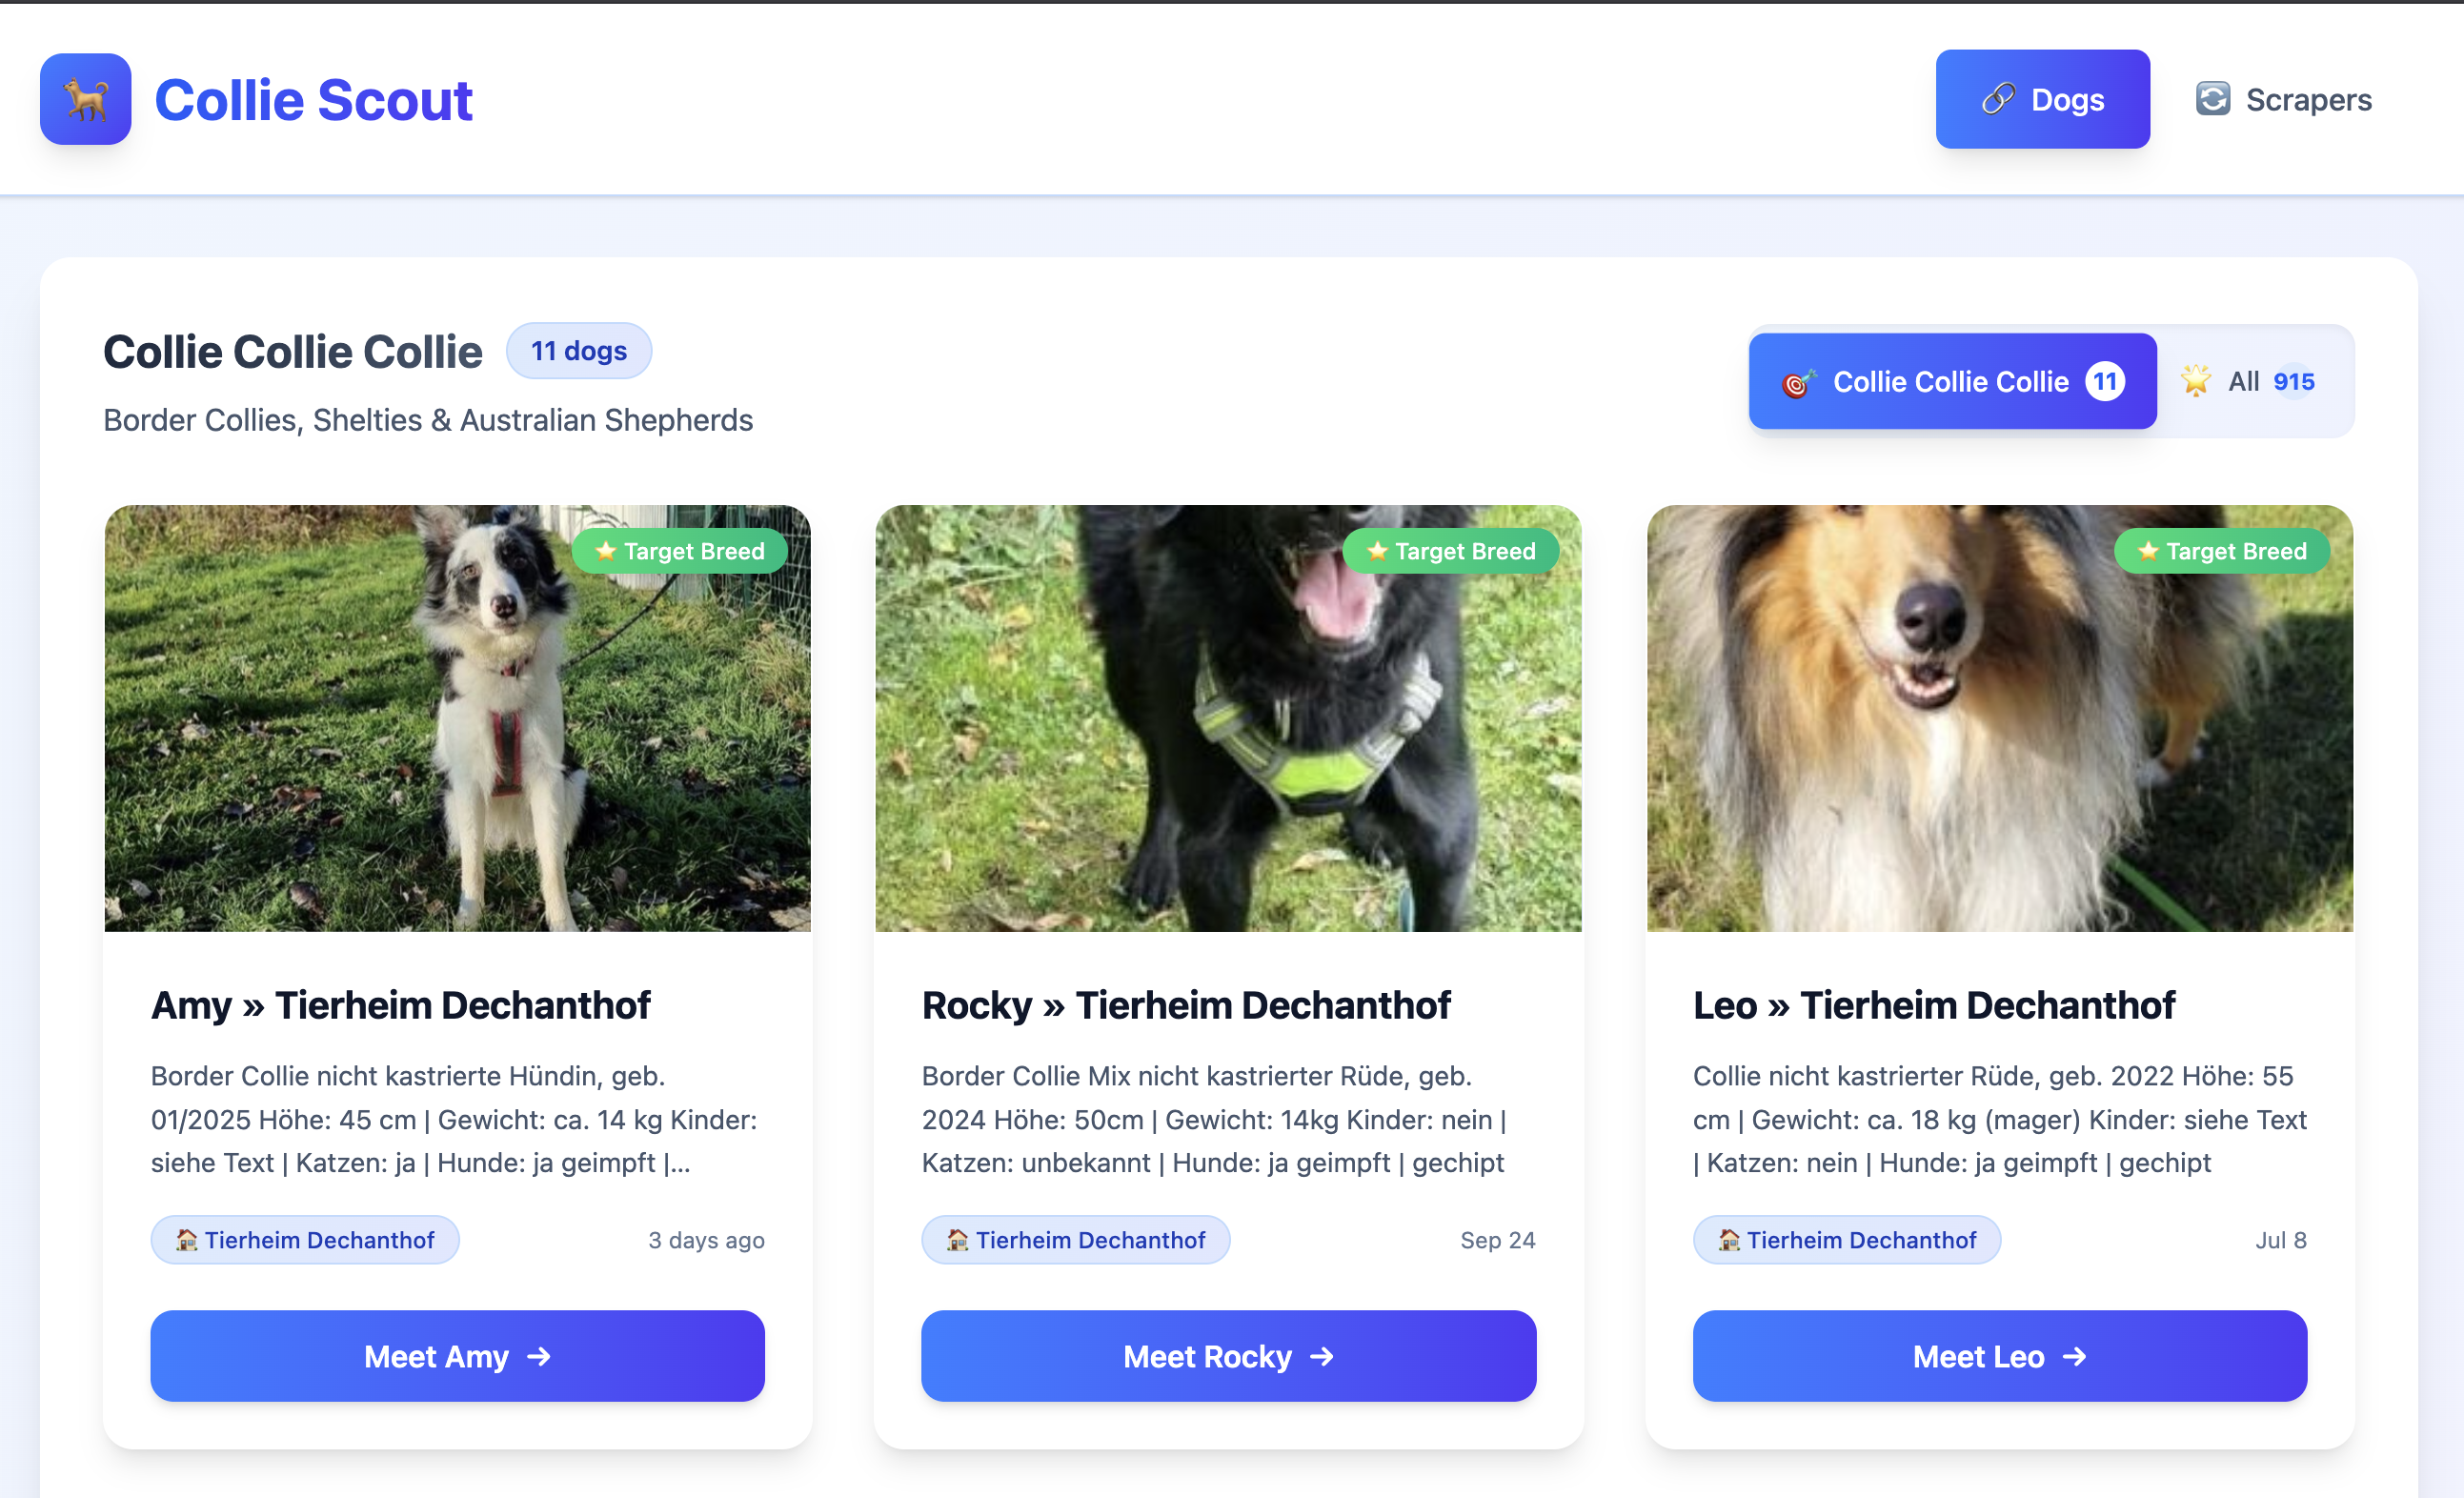The height and width of the screenshot is (1498, 2464).
Task: Show All 915 dogs filter
Action: click(x=2255, y=381)
